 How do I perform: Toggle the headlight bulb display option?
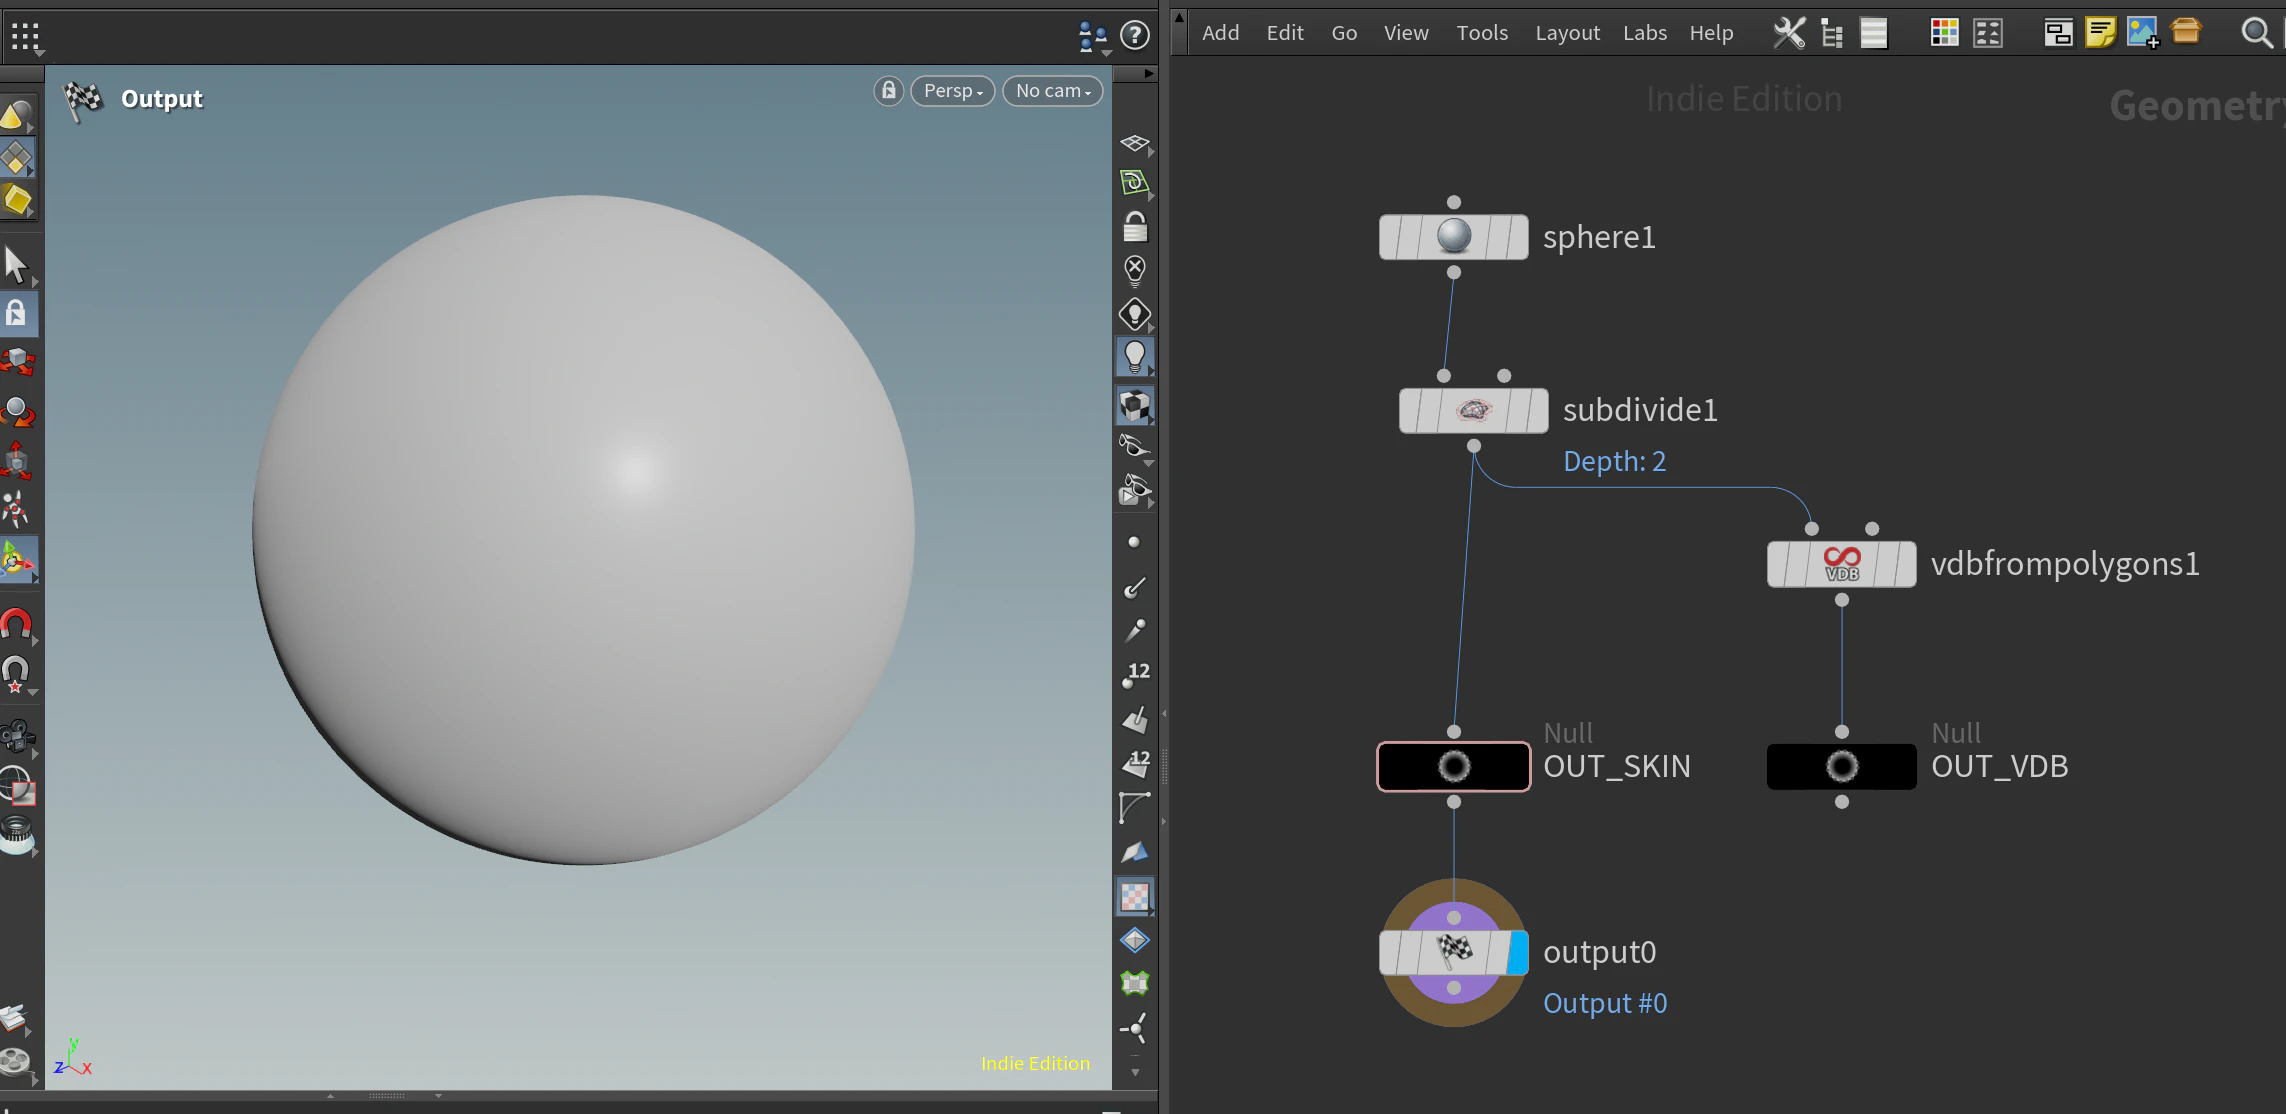pos(1134,314)
